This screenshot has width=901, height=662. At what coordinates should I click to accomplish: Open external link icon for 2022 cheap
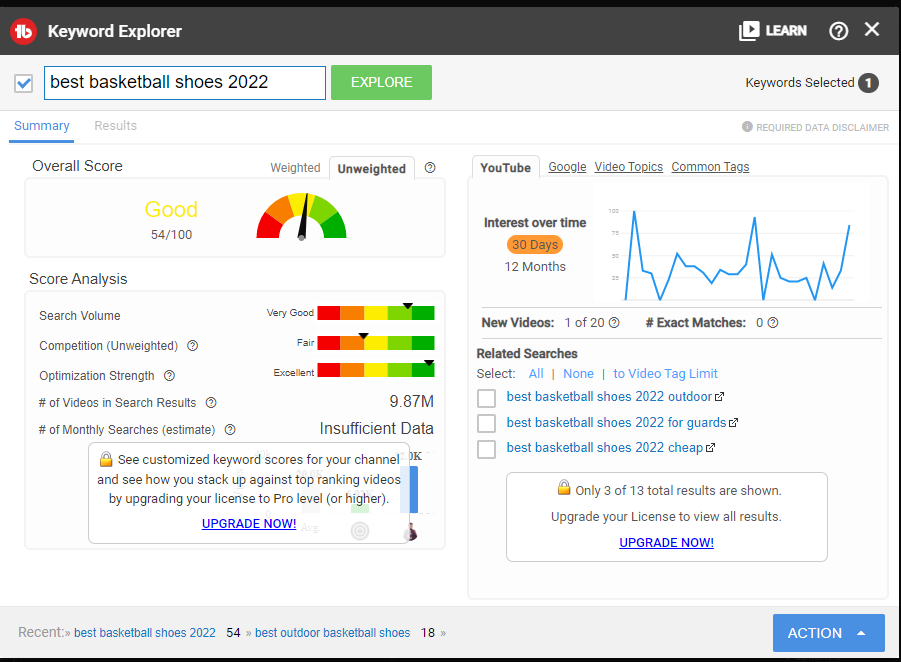point(710,448)
